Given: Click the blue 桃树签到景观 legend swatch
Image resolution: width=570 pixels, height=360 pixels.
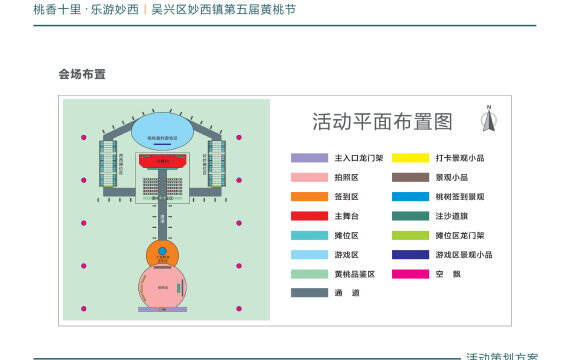Looking at the screenshot, I should click(x=410, y=197).
